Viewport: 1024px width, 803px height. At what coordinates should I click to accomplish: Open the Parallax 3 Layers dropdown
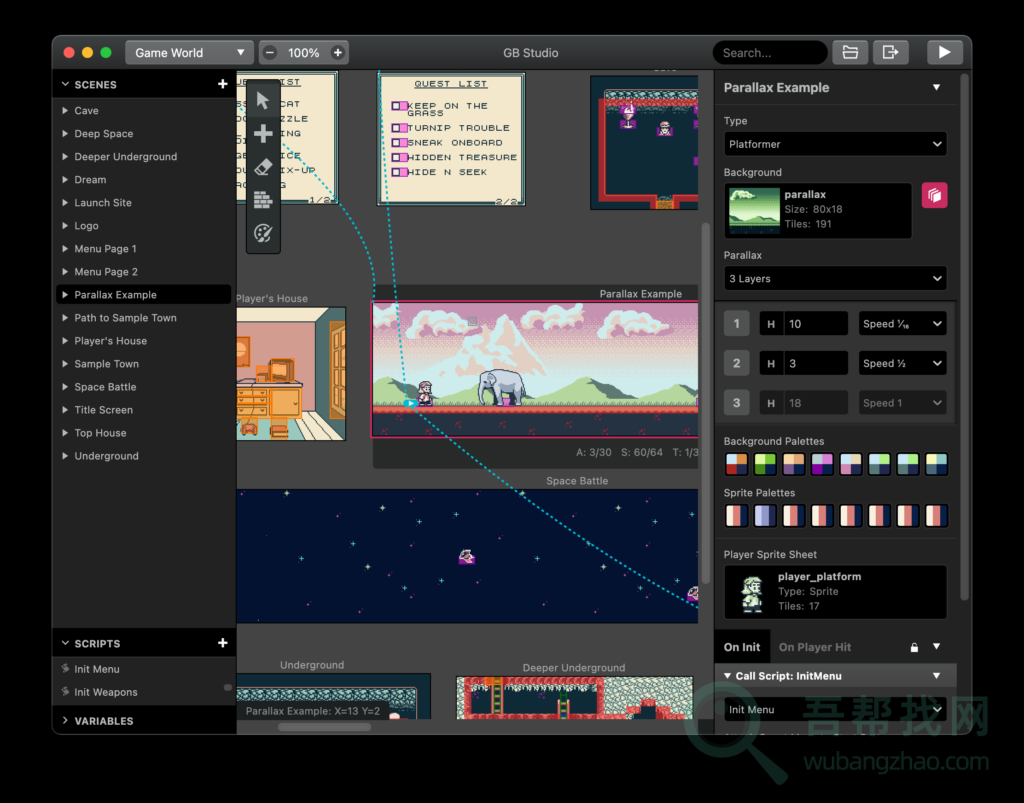835,278
